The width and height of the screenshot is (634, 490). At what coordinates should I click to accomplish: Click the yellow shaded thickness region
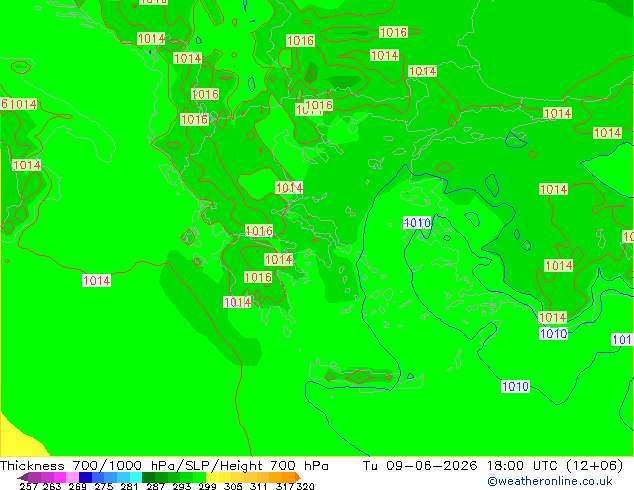coord(18,441)
